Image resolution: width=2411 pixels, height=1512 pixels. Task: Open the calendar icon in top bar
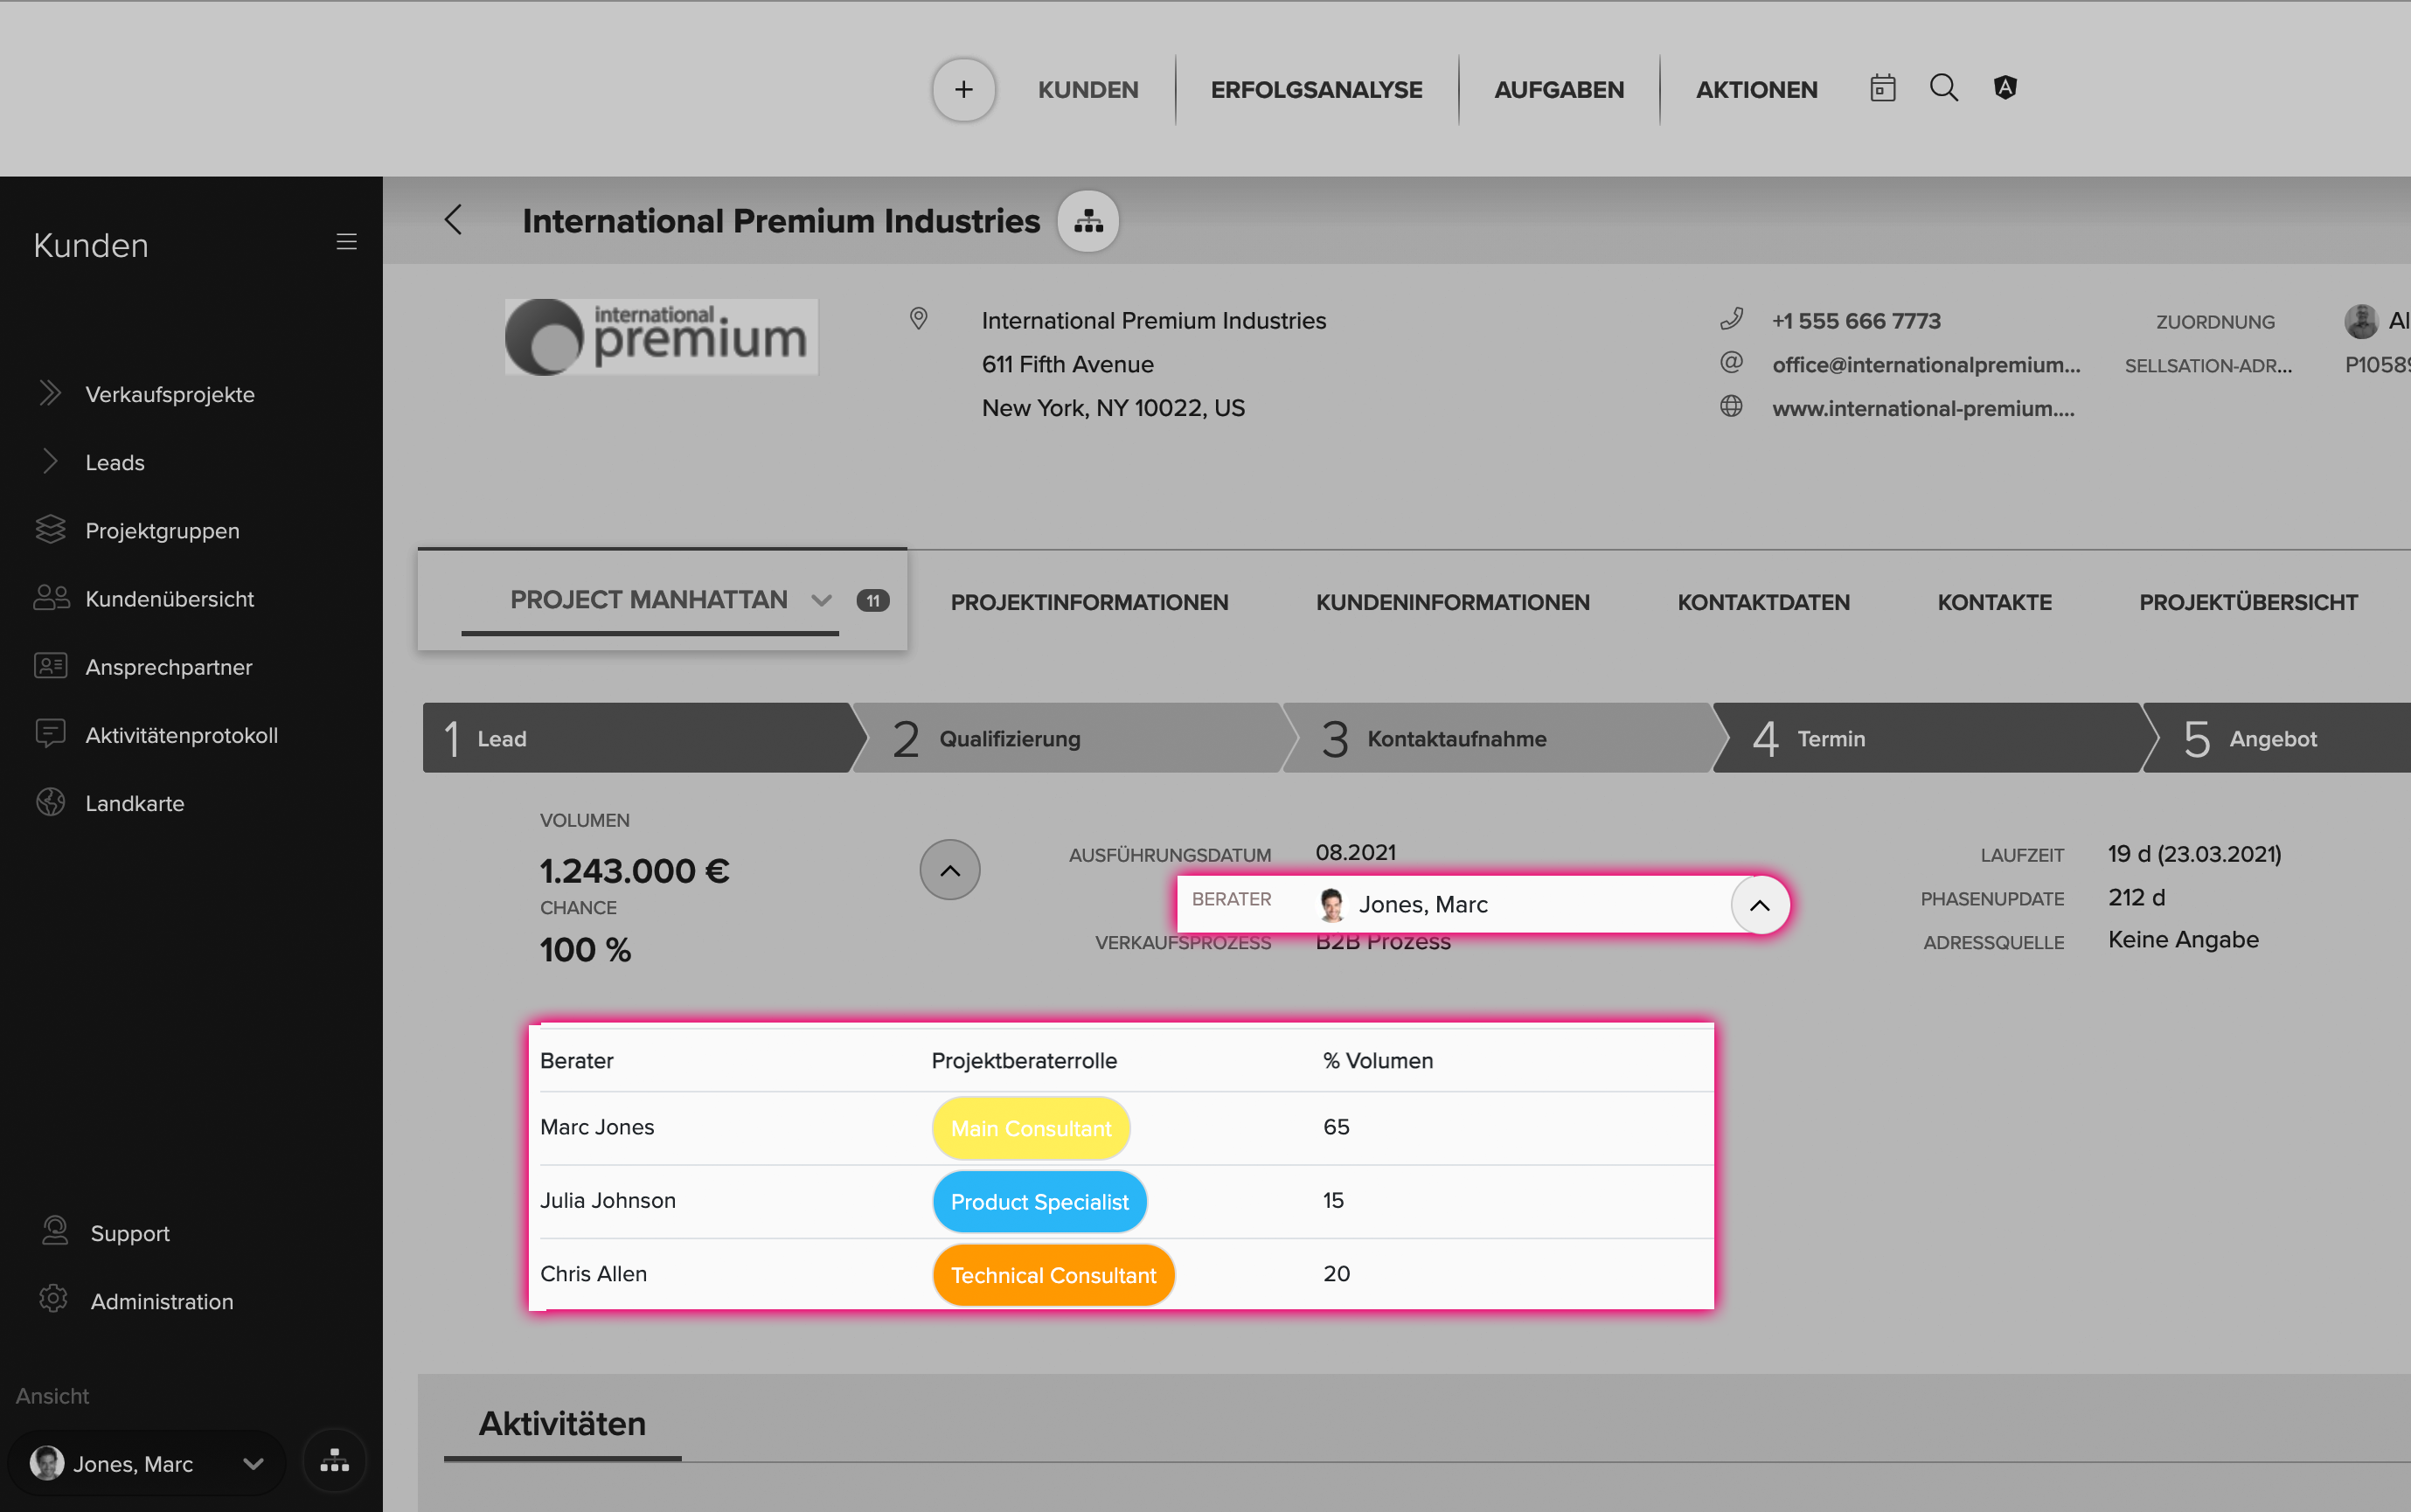point(1882,88)
